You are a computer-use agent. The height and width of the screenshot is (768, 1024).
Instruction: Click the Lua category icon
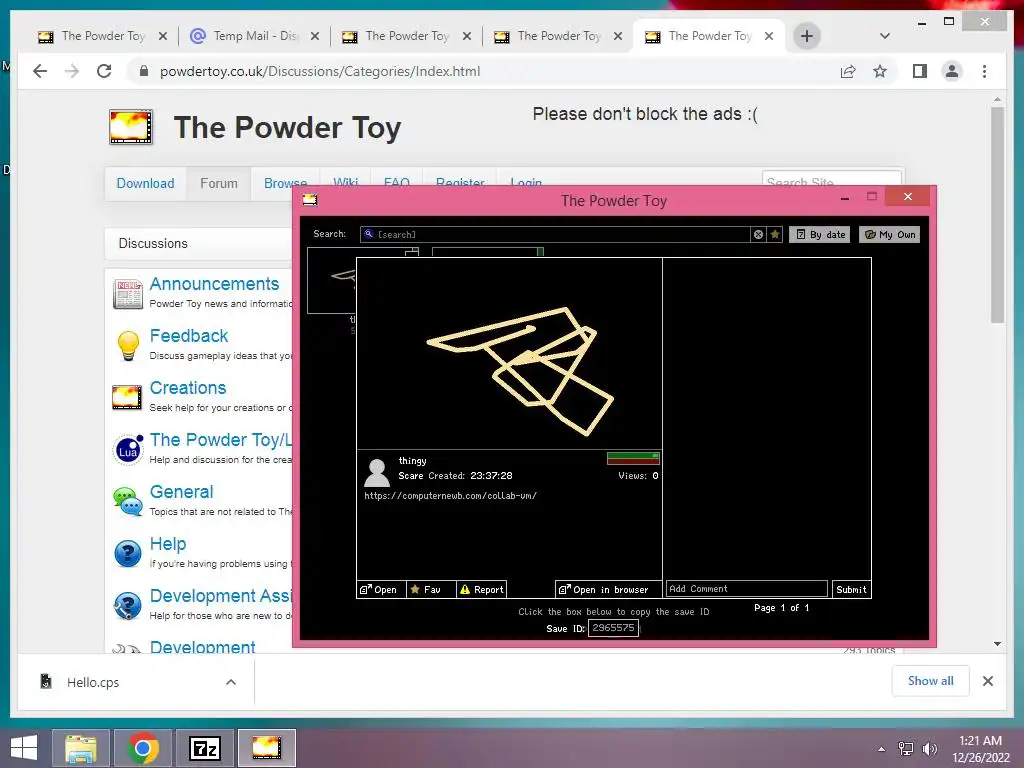[128, 449]
